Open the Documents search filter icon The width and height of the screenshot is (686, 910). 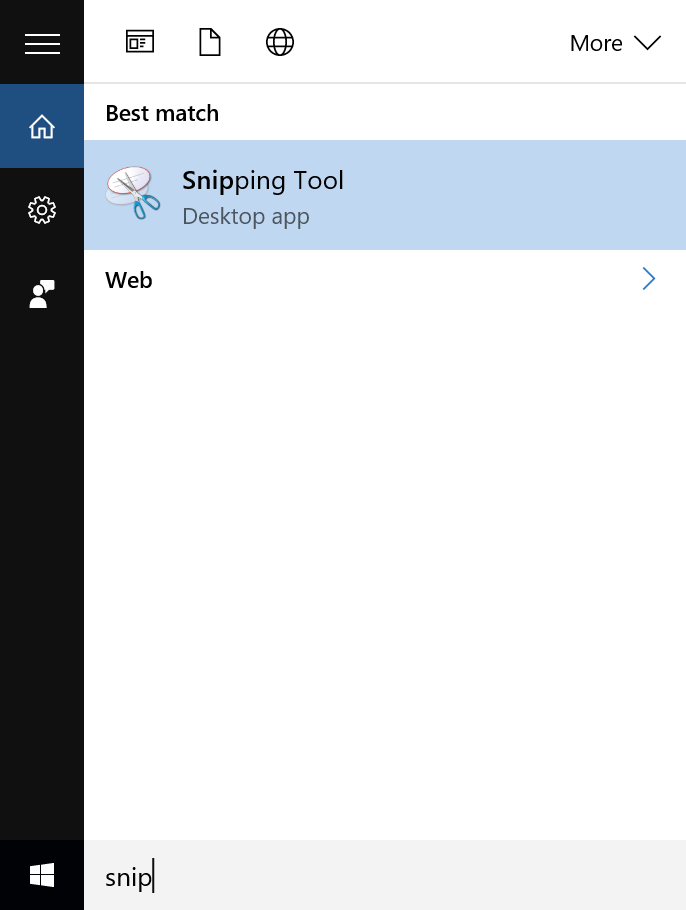click(209, 42)
